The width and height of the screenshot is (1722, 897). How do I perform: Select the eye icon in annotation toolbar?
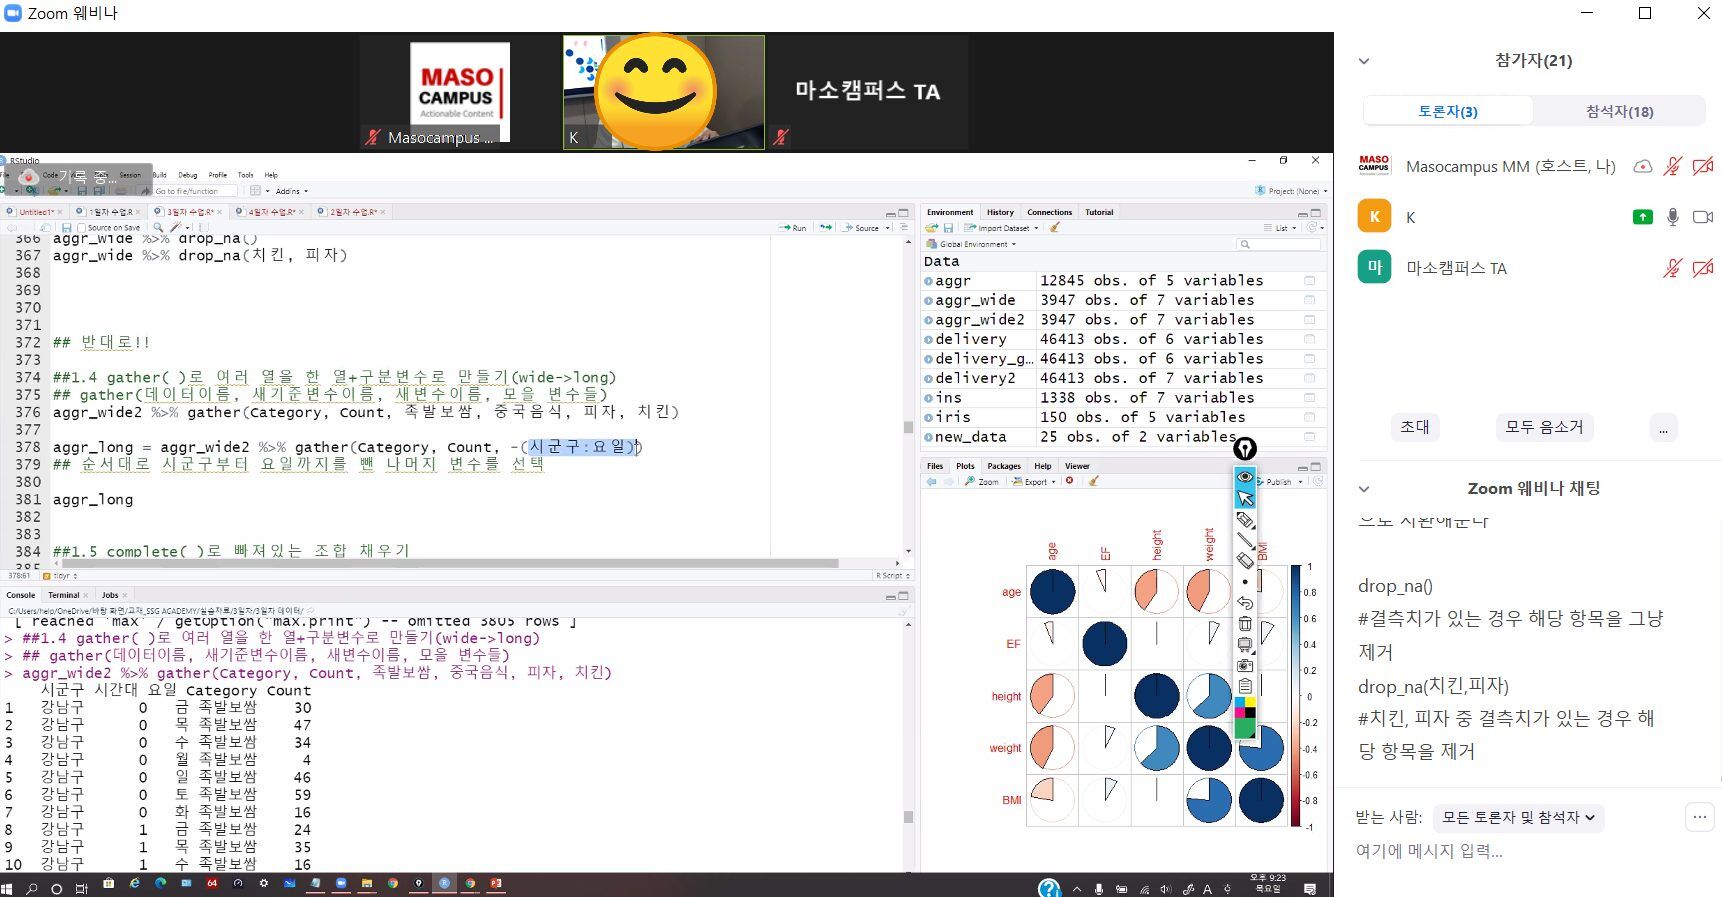pos(1245,477)
